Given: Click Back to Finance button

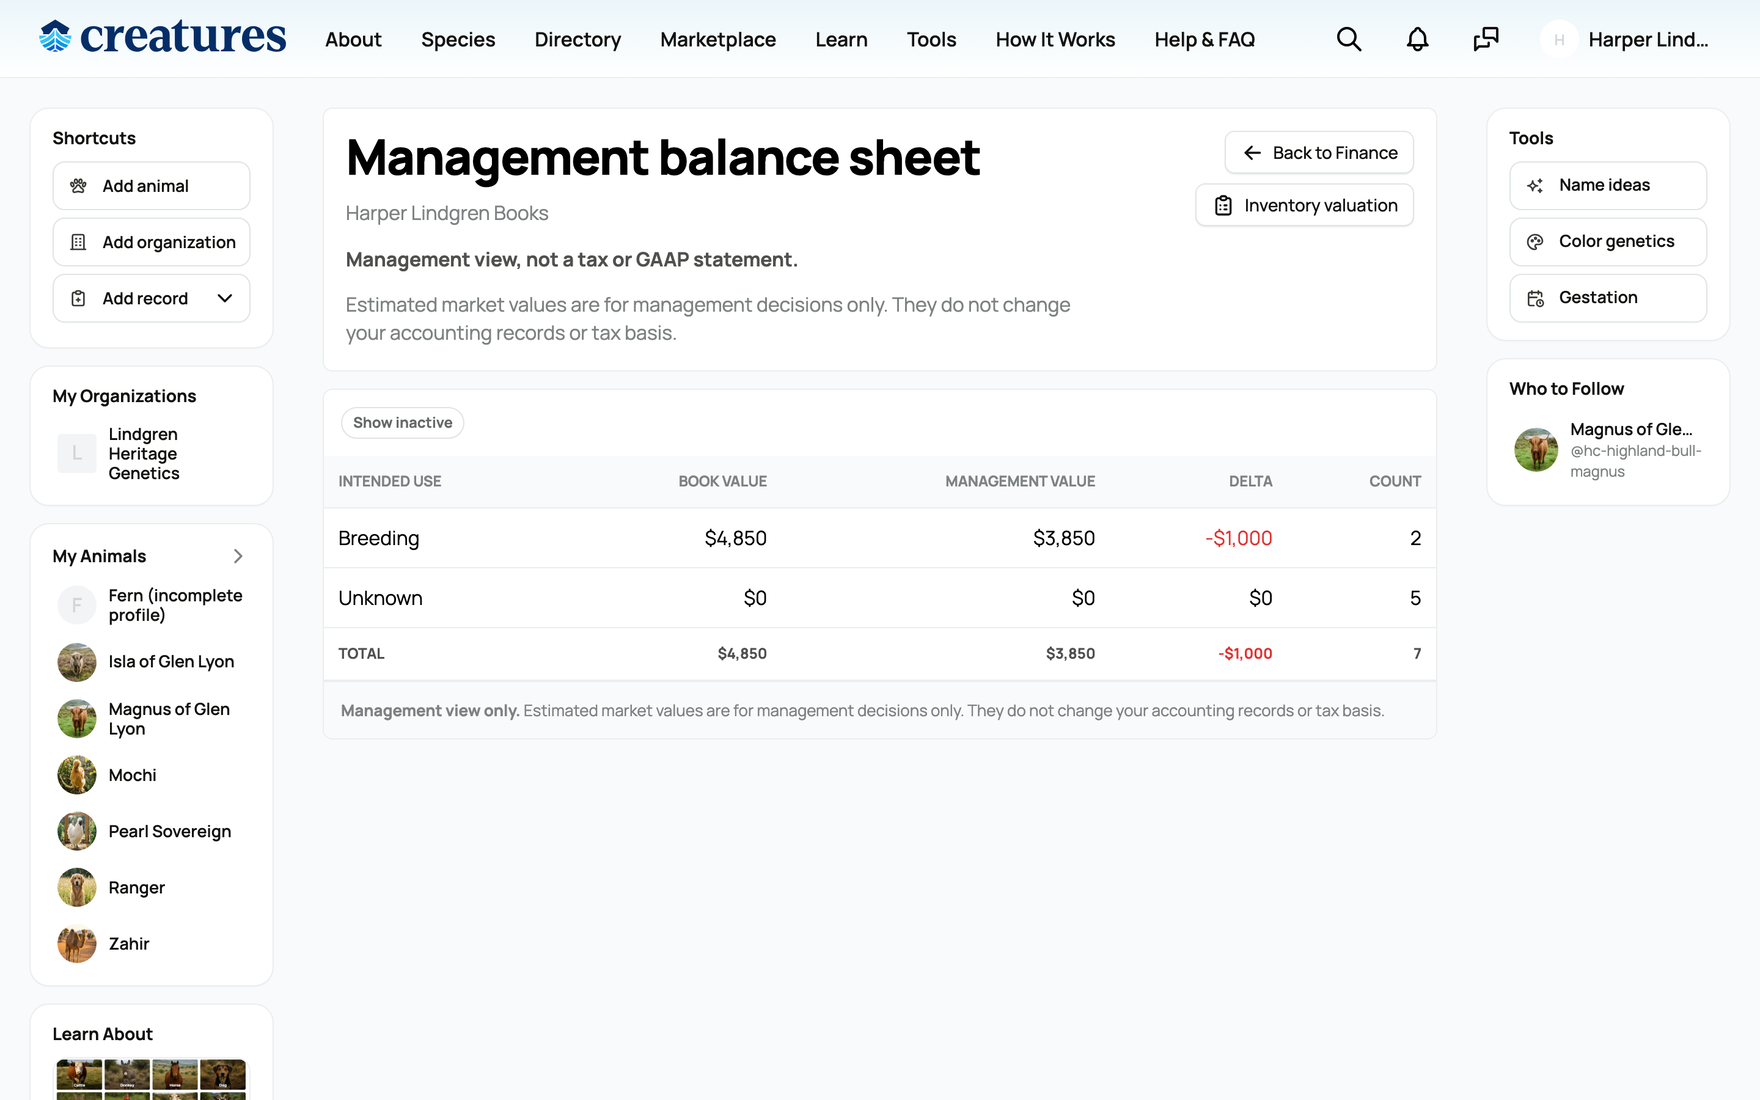Looking at the screenshot, I should 1319,153.
